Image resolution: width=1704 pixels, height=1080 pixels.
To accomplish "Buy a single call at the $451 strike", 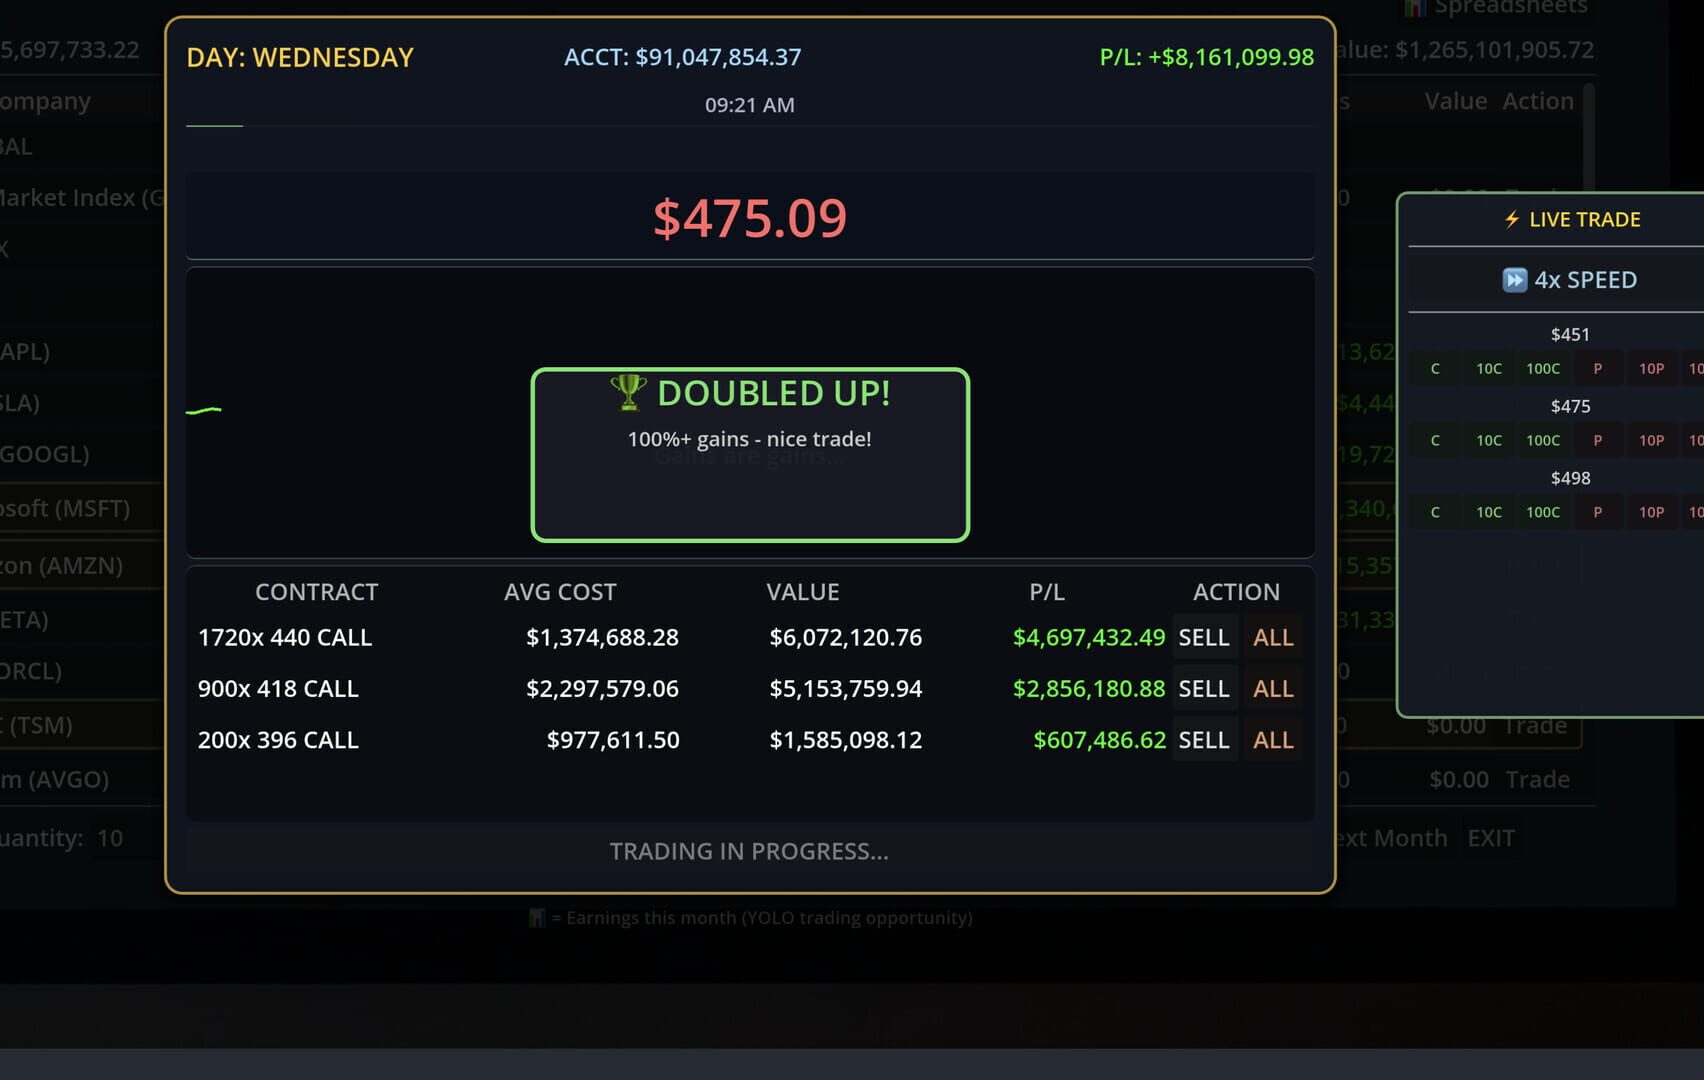I will coord(1435,368).
